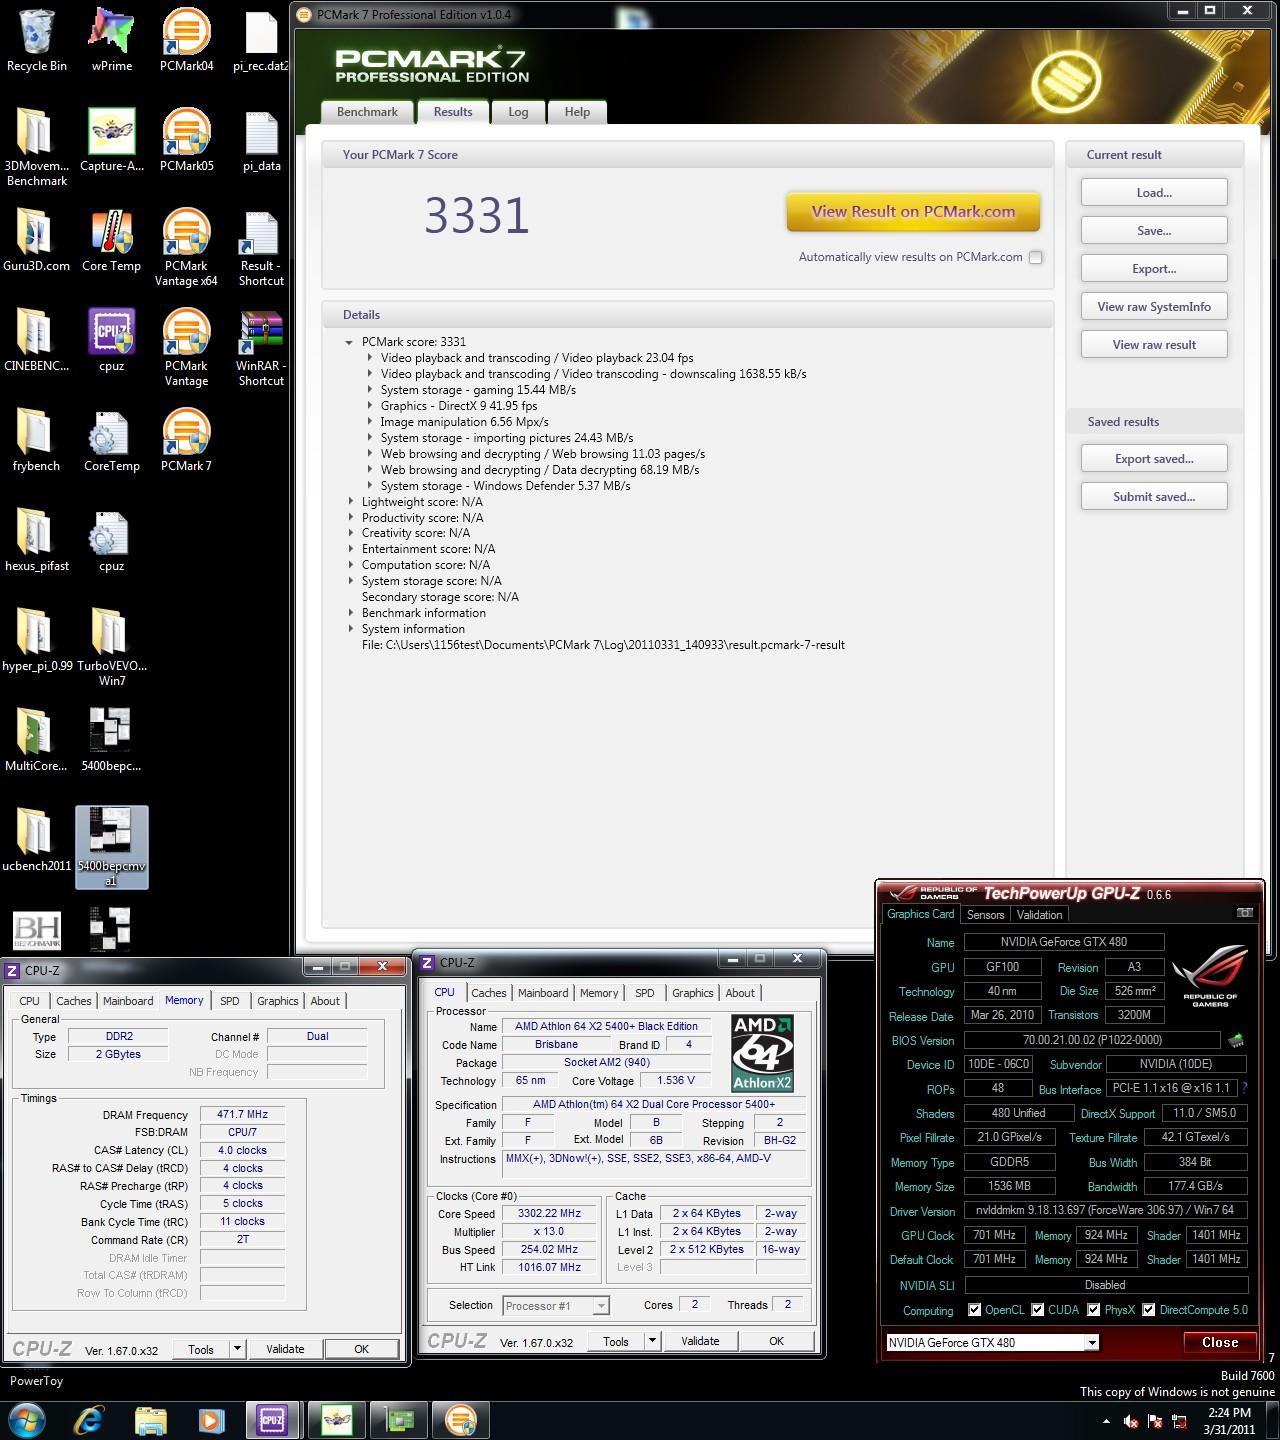Expand the Benchmark information node

click(351, 613)
